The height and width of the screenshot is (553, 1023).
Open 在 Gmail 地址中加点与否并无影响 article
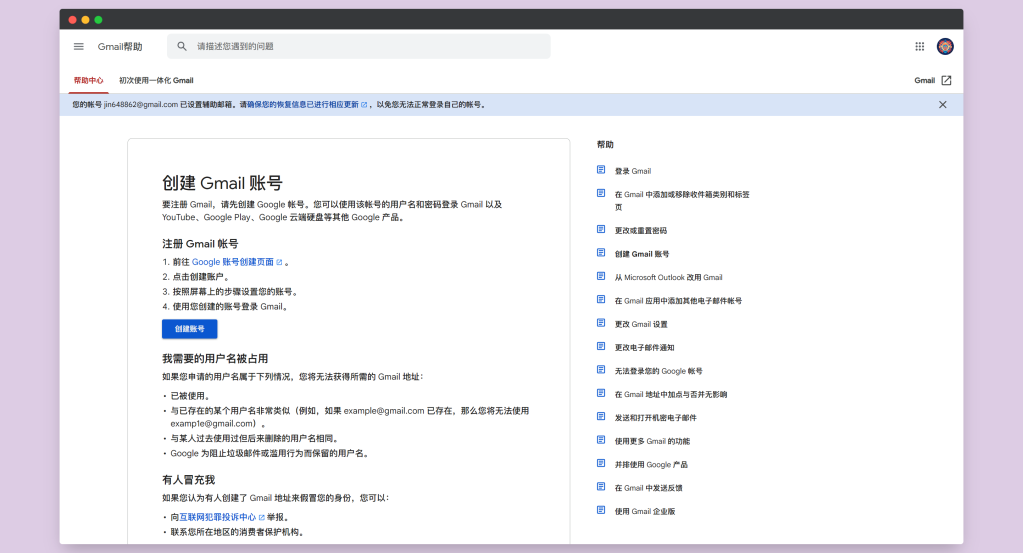671,395
